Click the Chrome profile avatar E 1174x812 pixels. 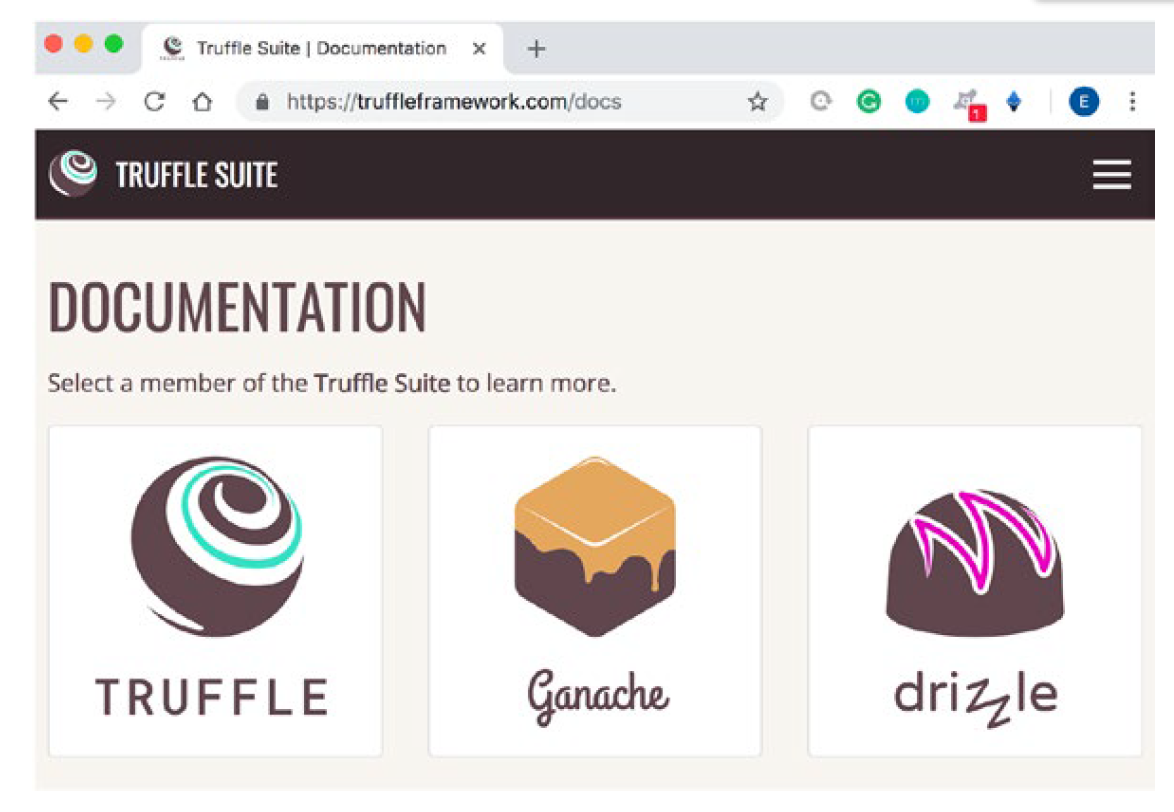pos(1083,101)
